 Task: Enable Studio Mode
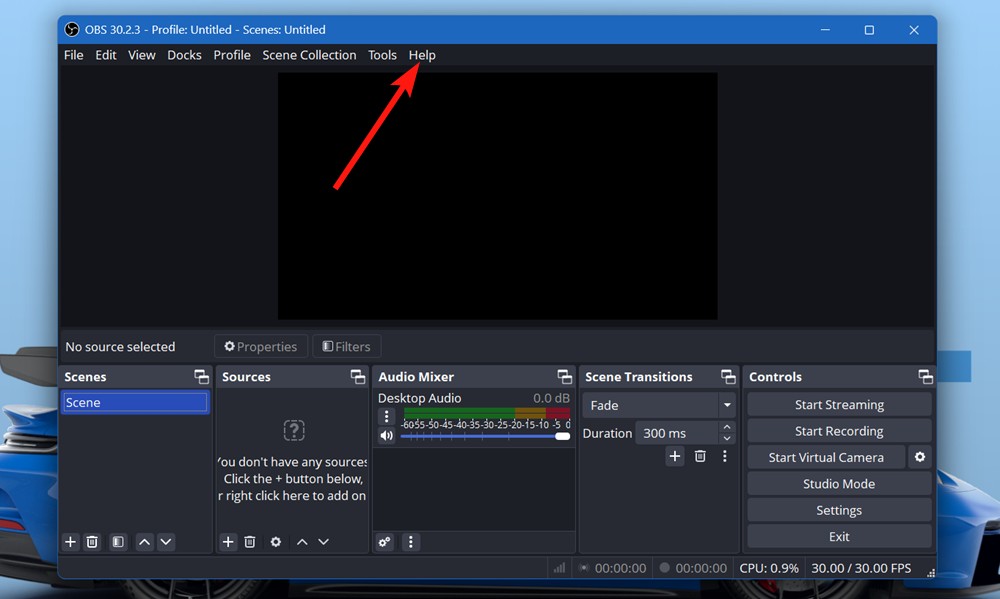[x=839, y=483]
